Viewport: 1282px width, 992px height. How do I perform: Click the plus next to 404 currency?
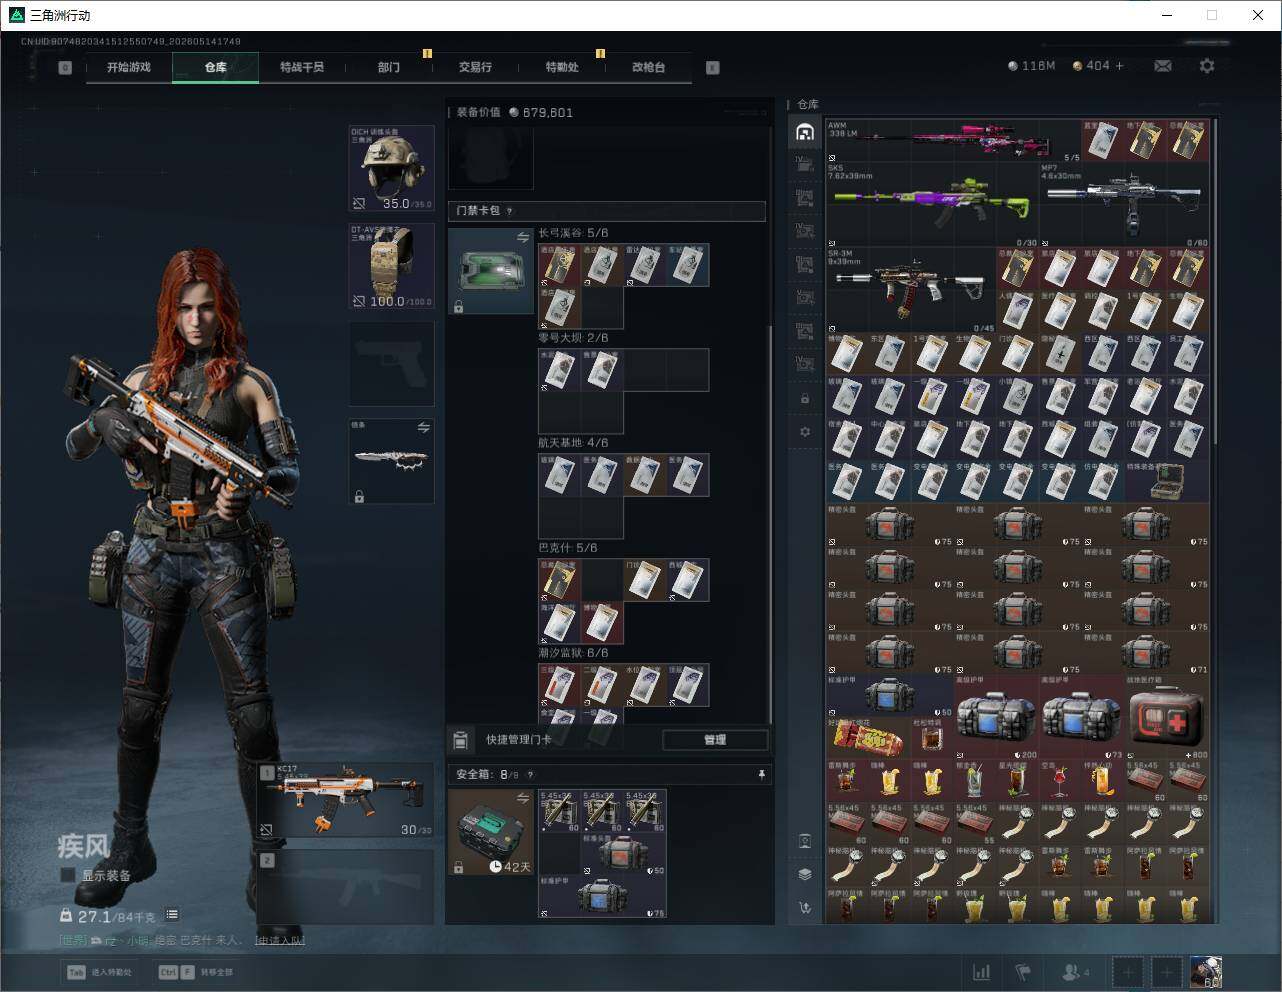[1119, 66]
